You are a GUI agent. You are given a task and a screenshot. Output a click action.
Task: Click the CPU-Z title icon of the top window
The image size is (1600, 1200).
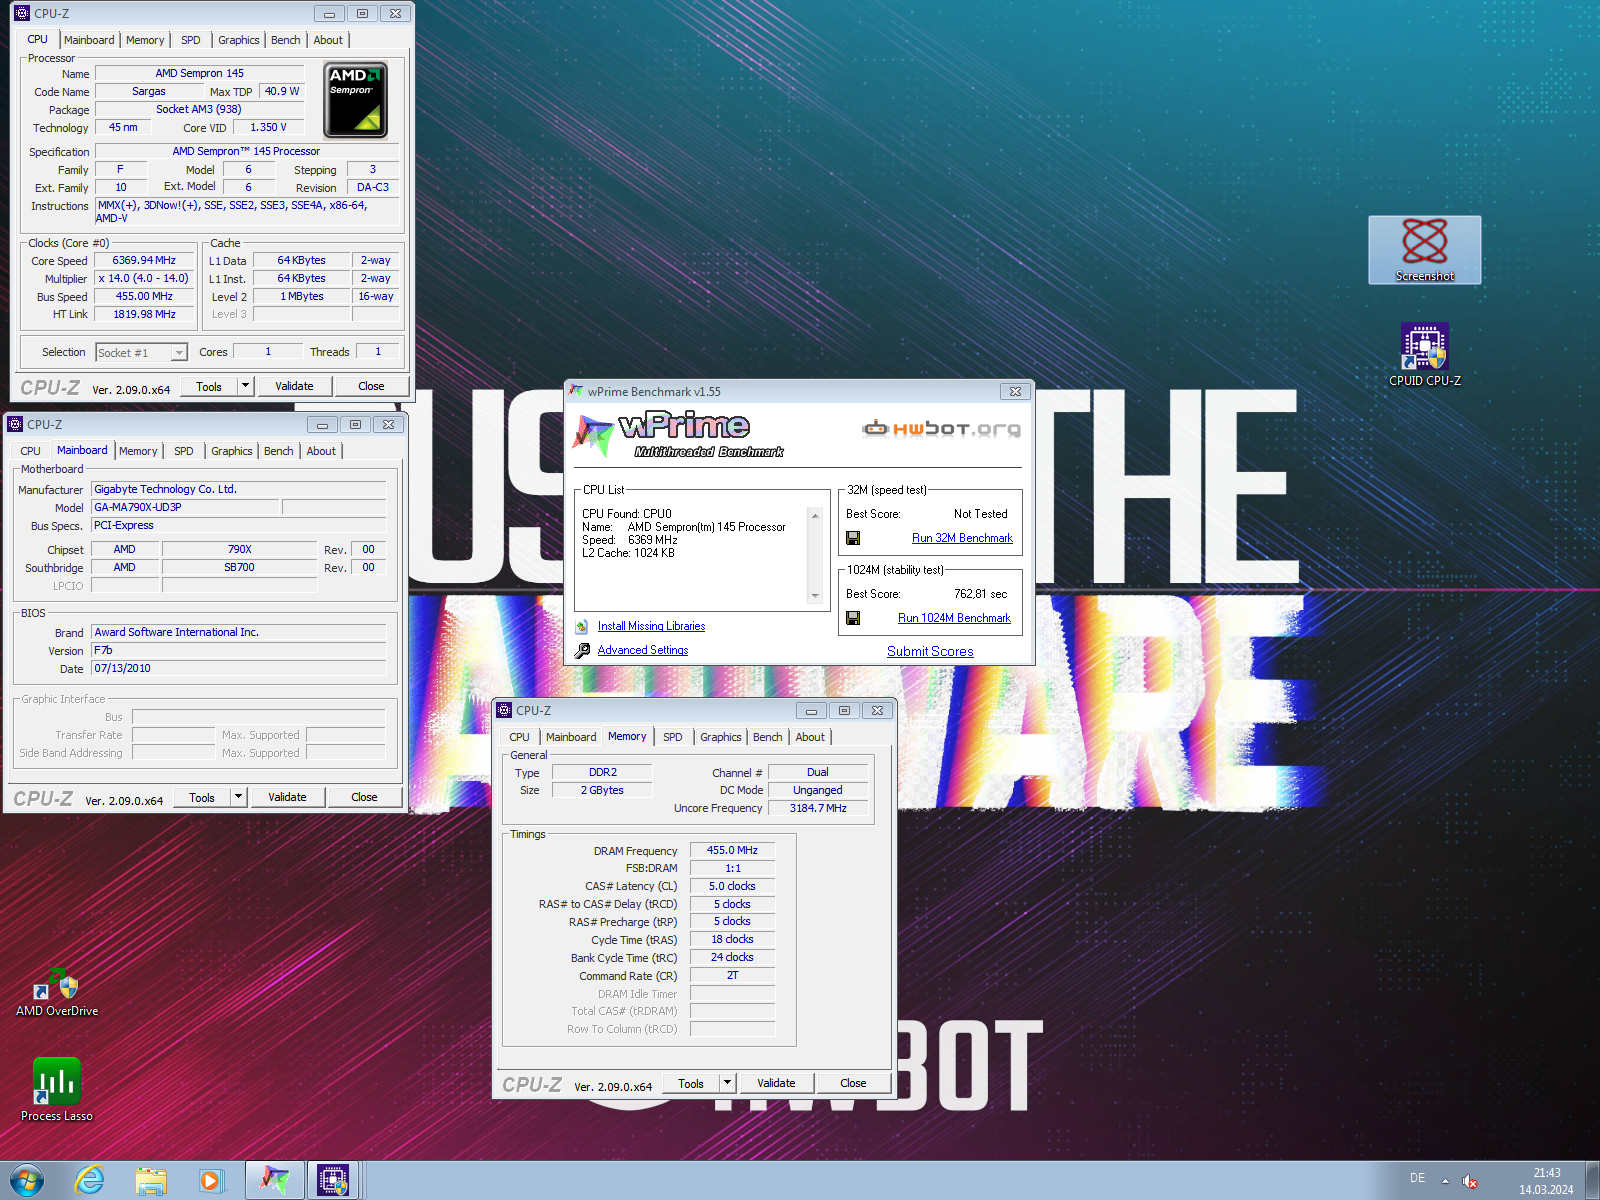(x=22, y=13)
